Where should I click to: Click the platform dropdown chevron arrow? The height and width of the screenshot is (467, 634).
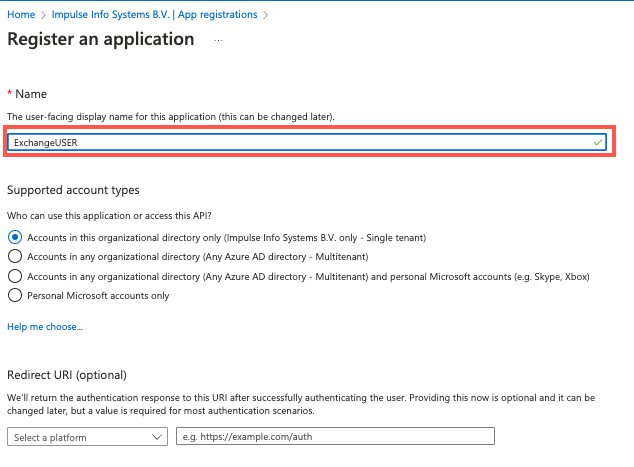(156, 437)
